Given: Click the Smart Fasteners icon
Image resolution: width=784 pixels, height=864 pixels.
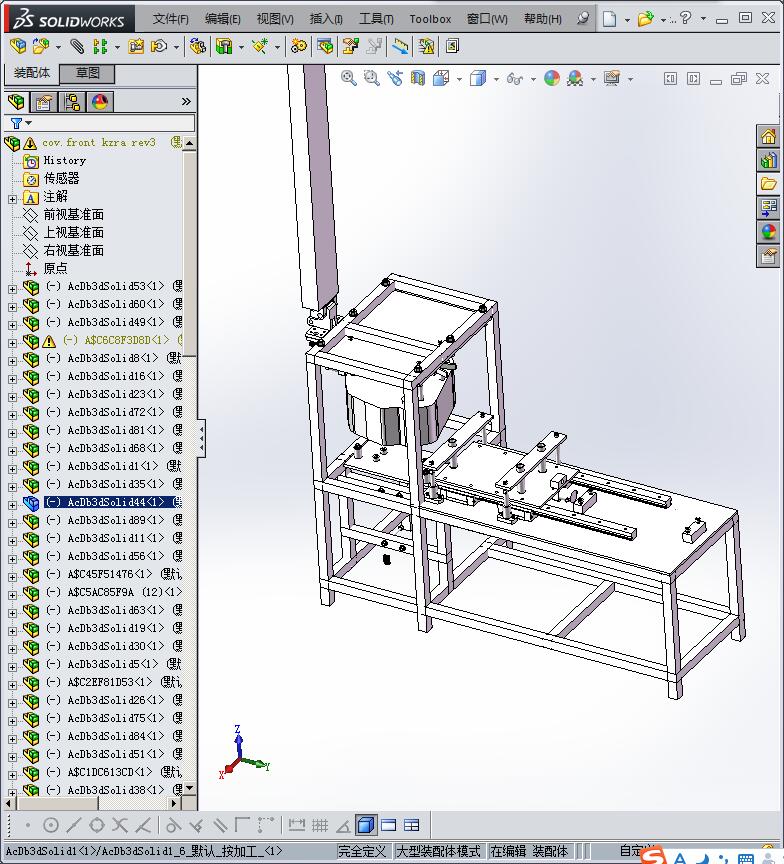Looking at the screenshot, I should [136, 46].
